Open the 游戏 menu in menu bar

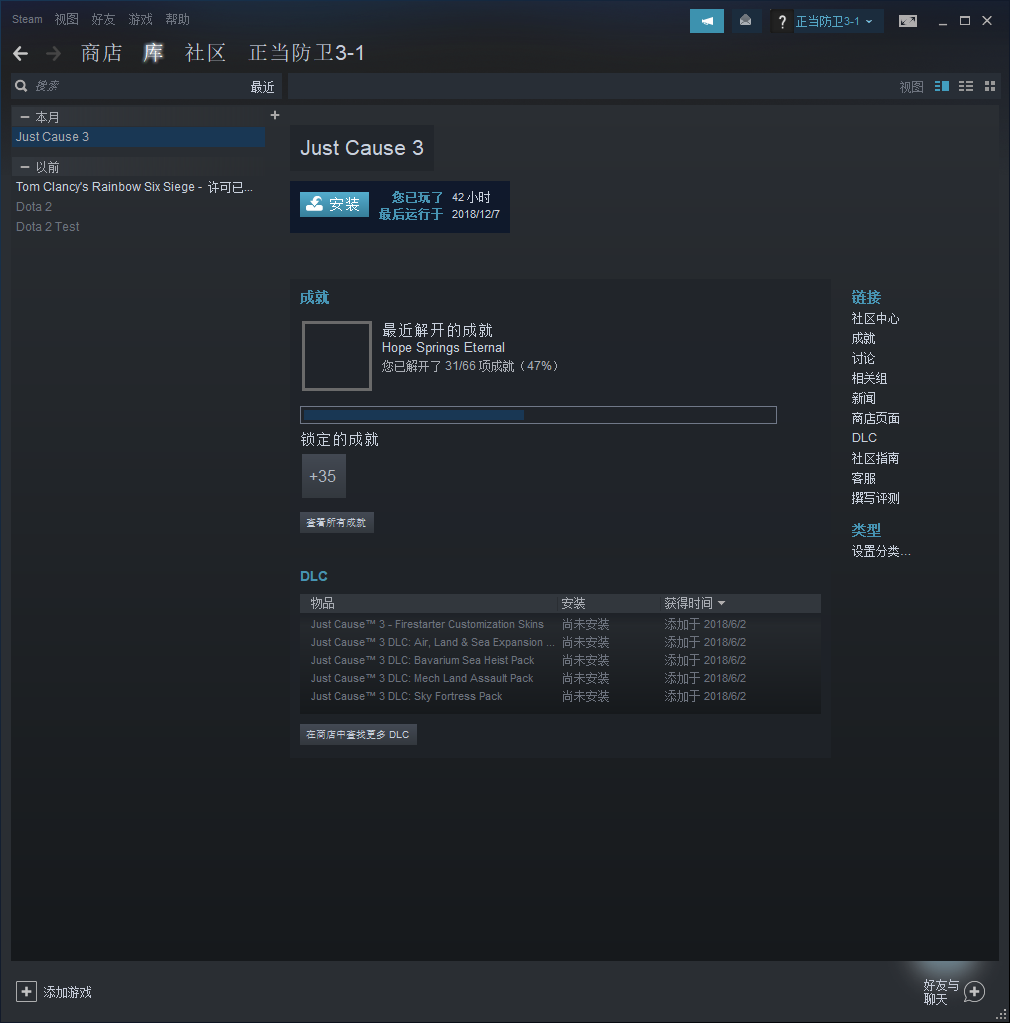coord(140,19)
